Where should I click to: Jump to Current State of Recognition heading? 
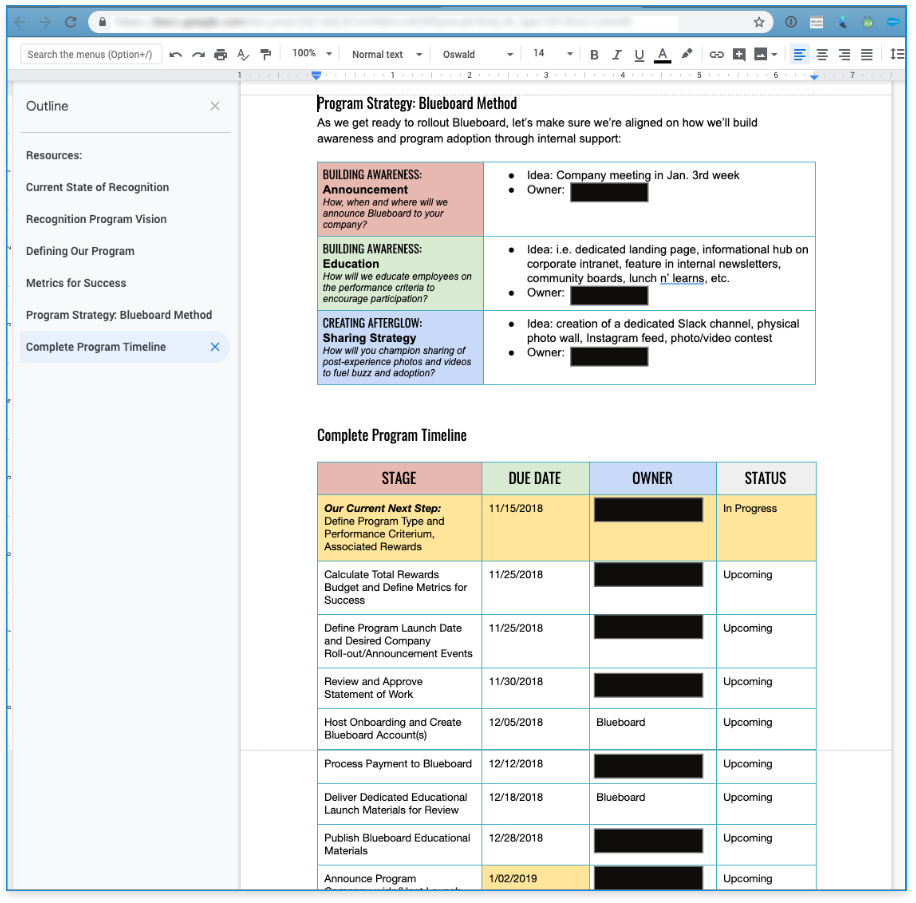pyautogui.click(x=97, y=187)
